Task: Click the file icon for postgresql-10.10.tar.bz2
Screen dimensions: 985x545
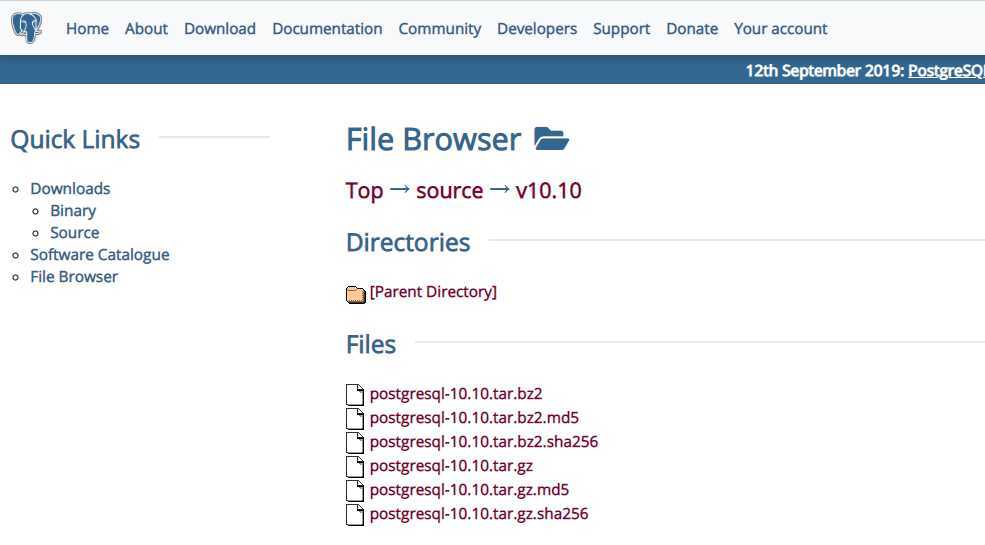Action: click(355, 394)
